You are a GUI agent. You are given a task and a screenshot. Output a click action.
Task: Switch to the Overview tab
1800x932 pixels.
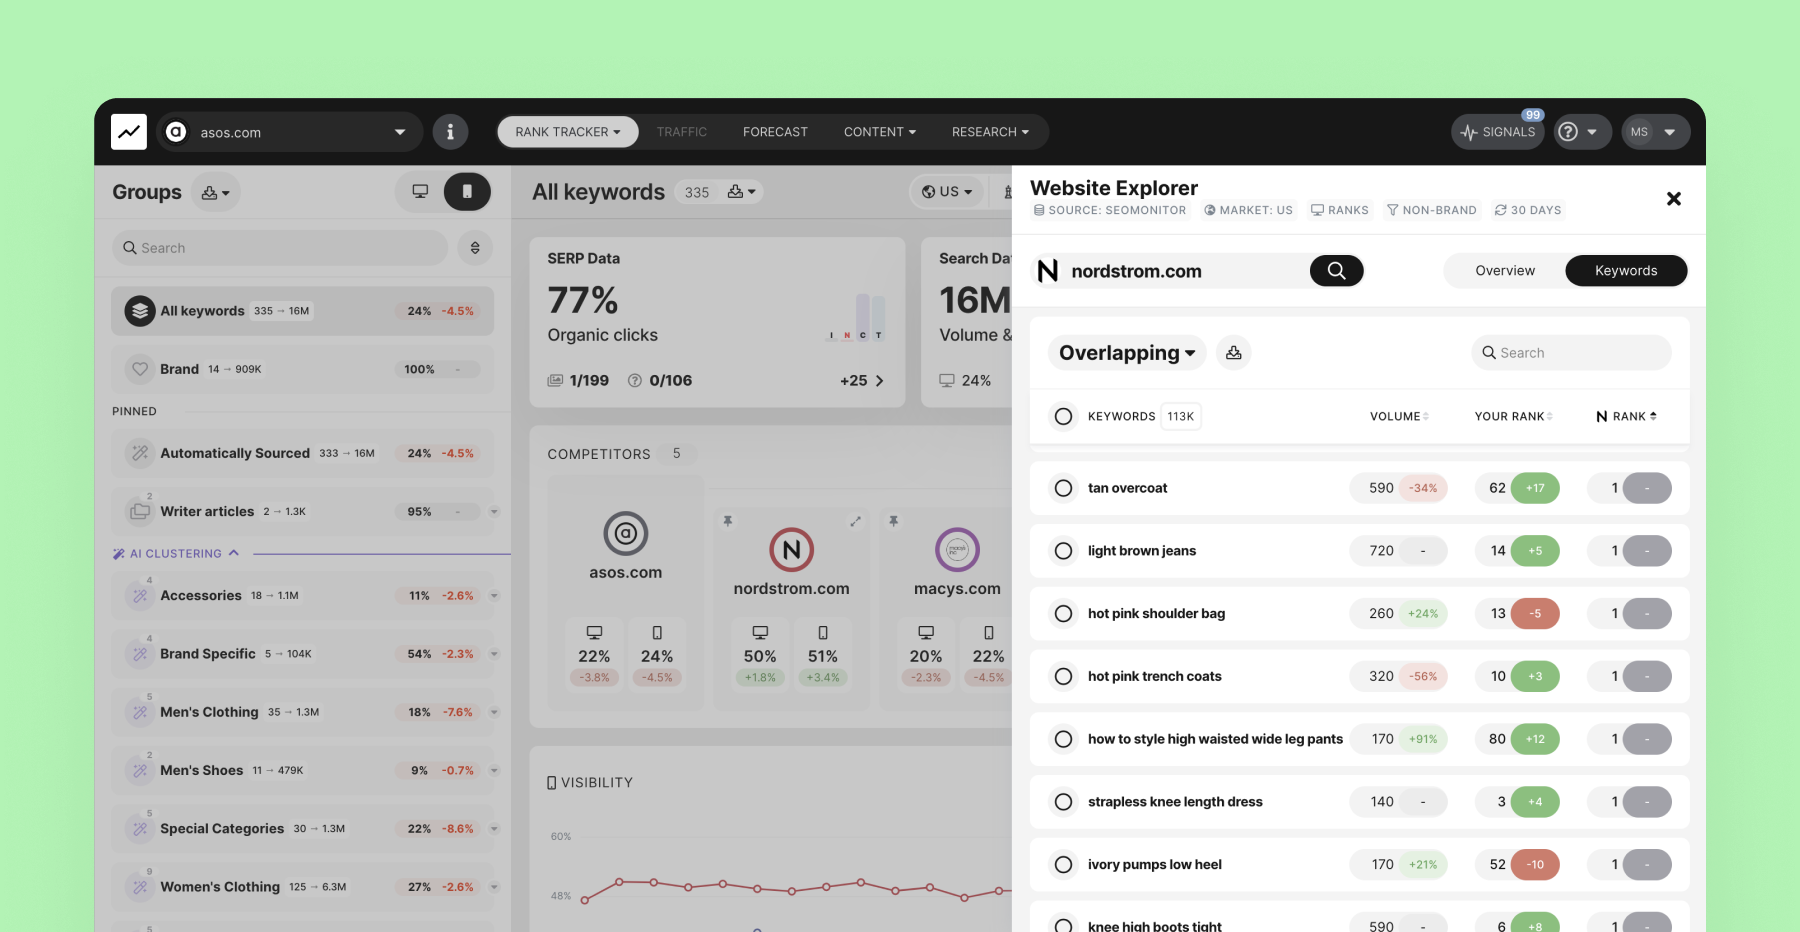(1504, 270)
